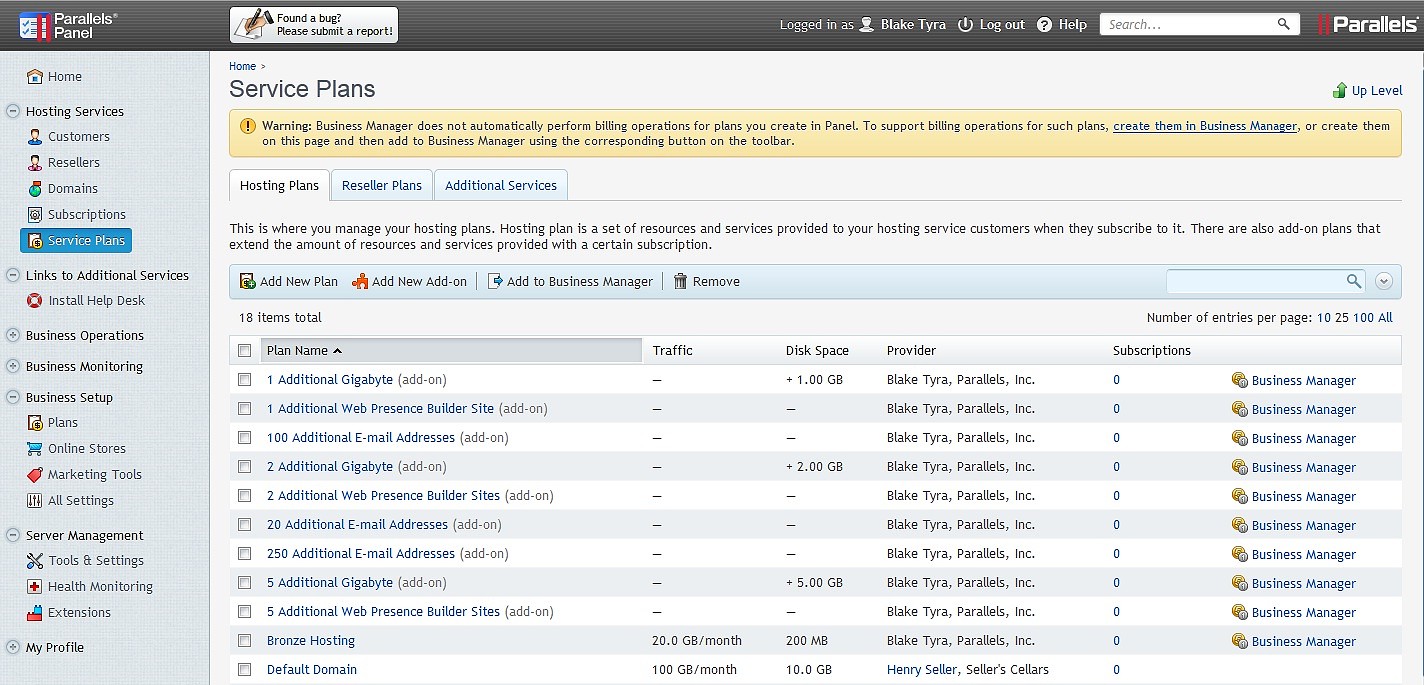Click the magnifier icon in the list search box
The image size is (1424, 685).
pyautogui.click(x=1354, y=281)
